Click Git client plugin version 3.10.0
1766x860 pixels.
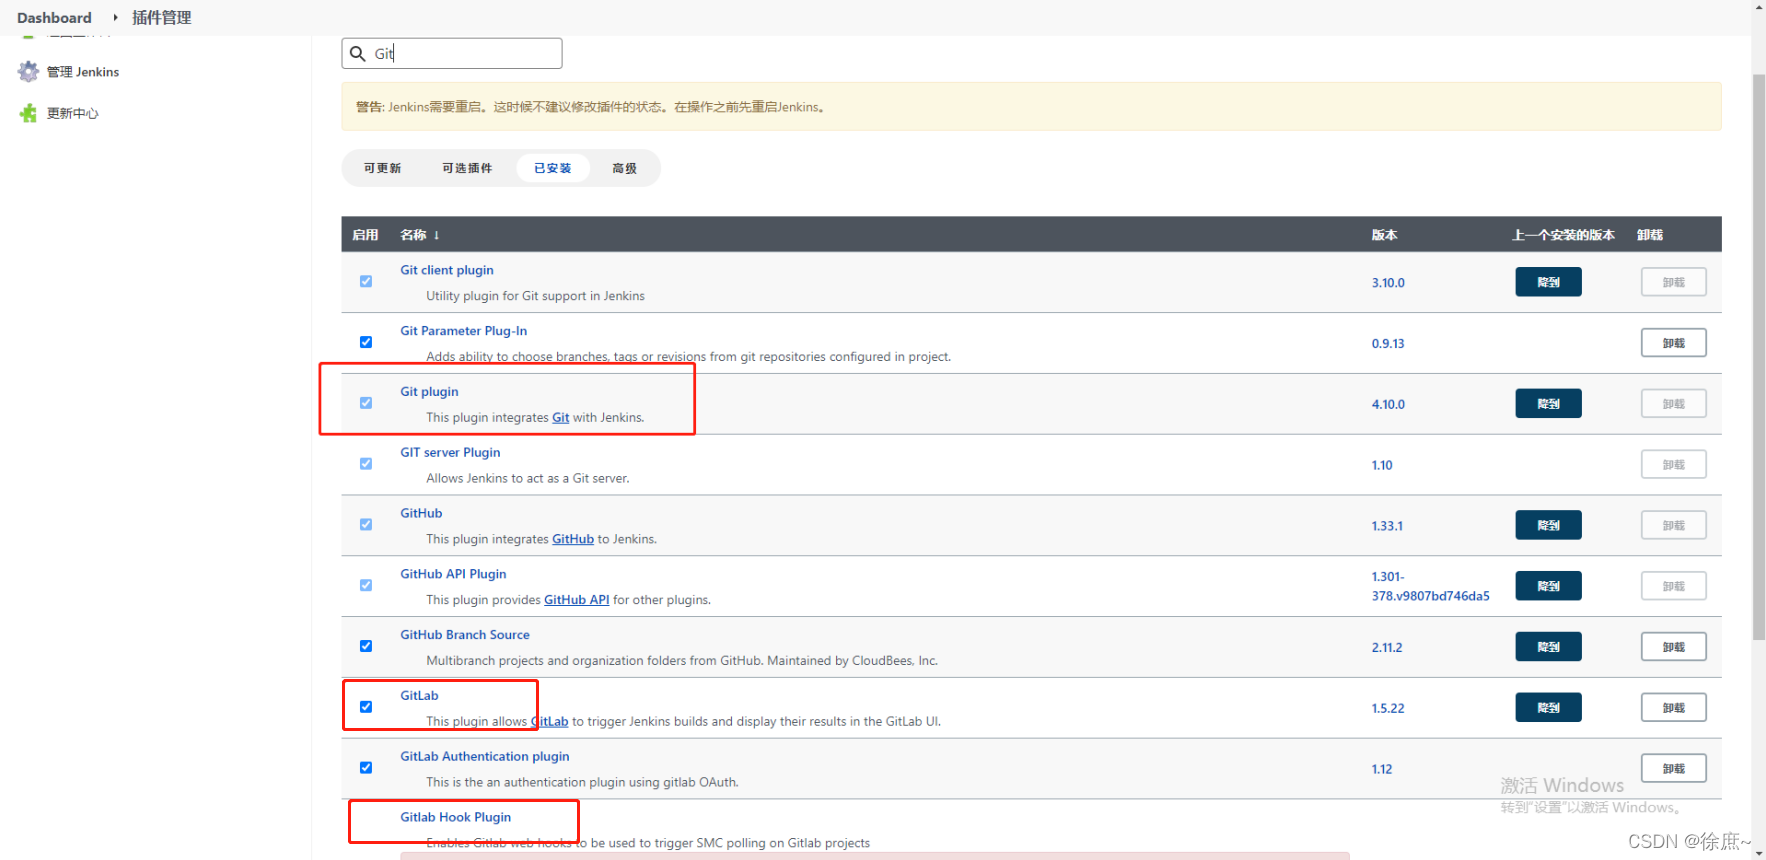pyautogui.click(x=1388, y=283)
